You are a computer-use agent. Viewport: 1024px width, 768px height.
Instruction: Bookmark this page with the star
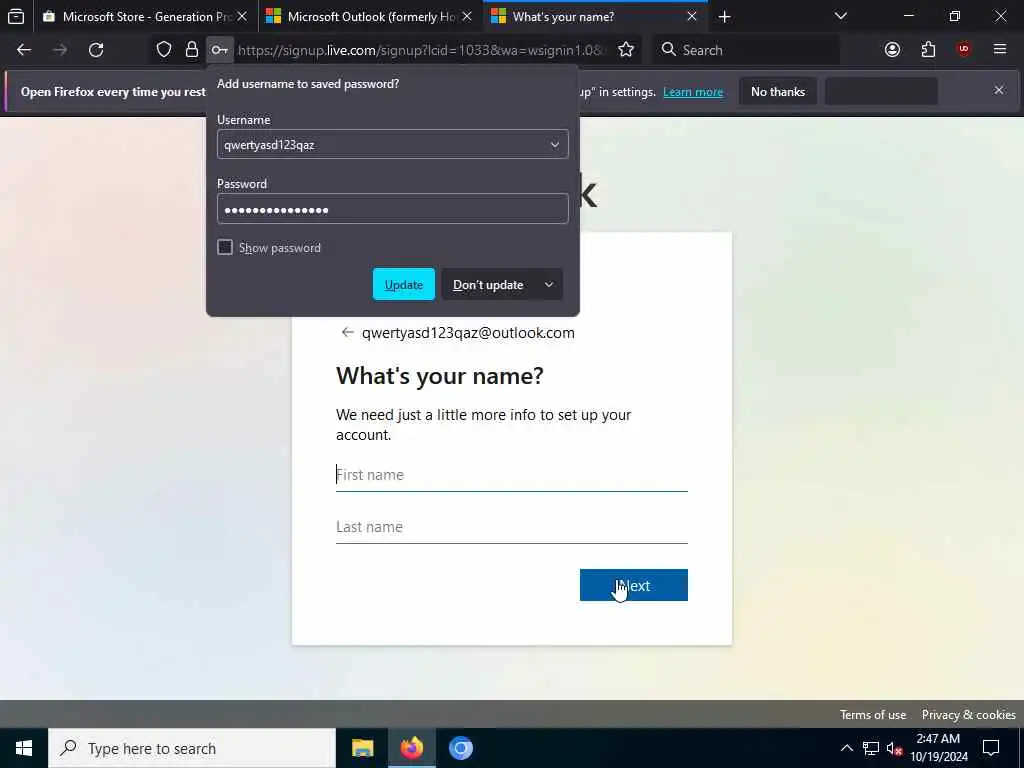(x=626, y=50)
